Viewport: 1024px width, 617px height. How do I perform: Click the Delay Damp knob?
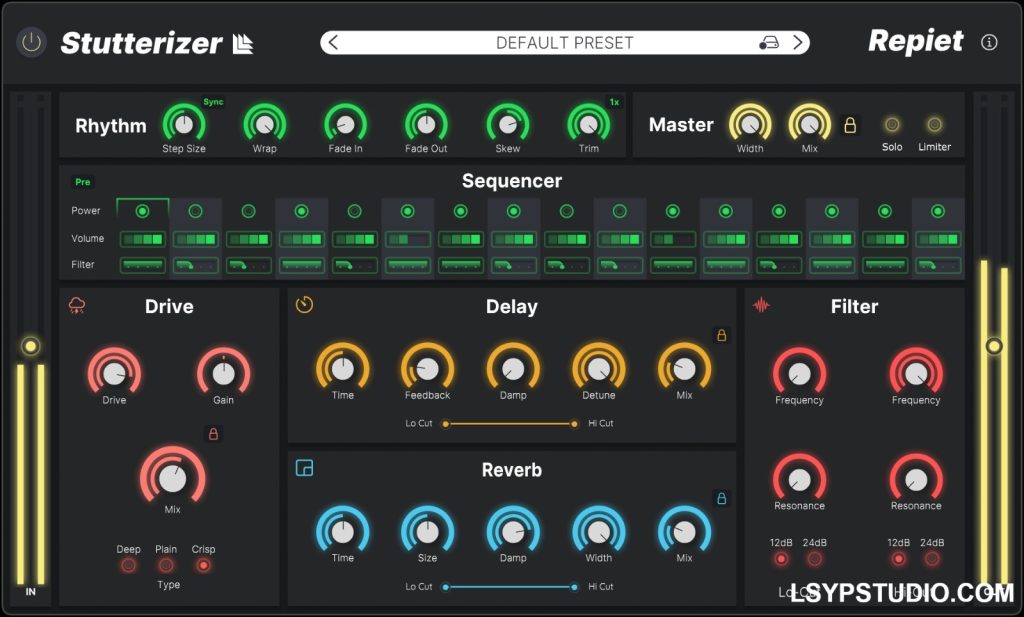point(513,368)
